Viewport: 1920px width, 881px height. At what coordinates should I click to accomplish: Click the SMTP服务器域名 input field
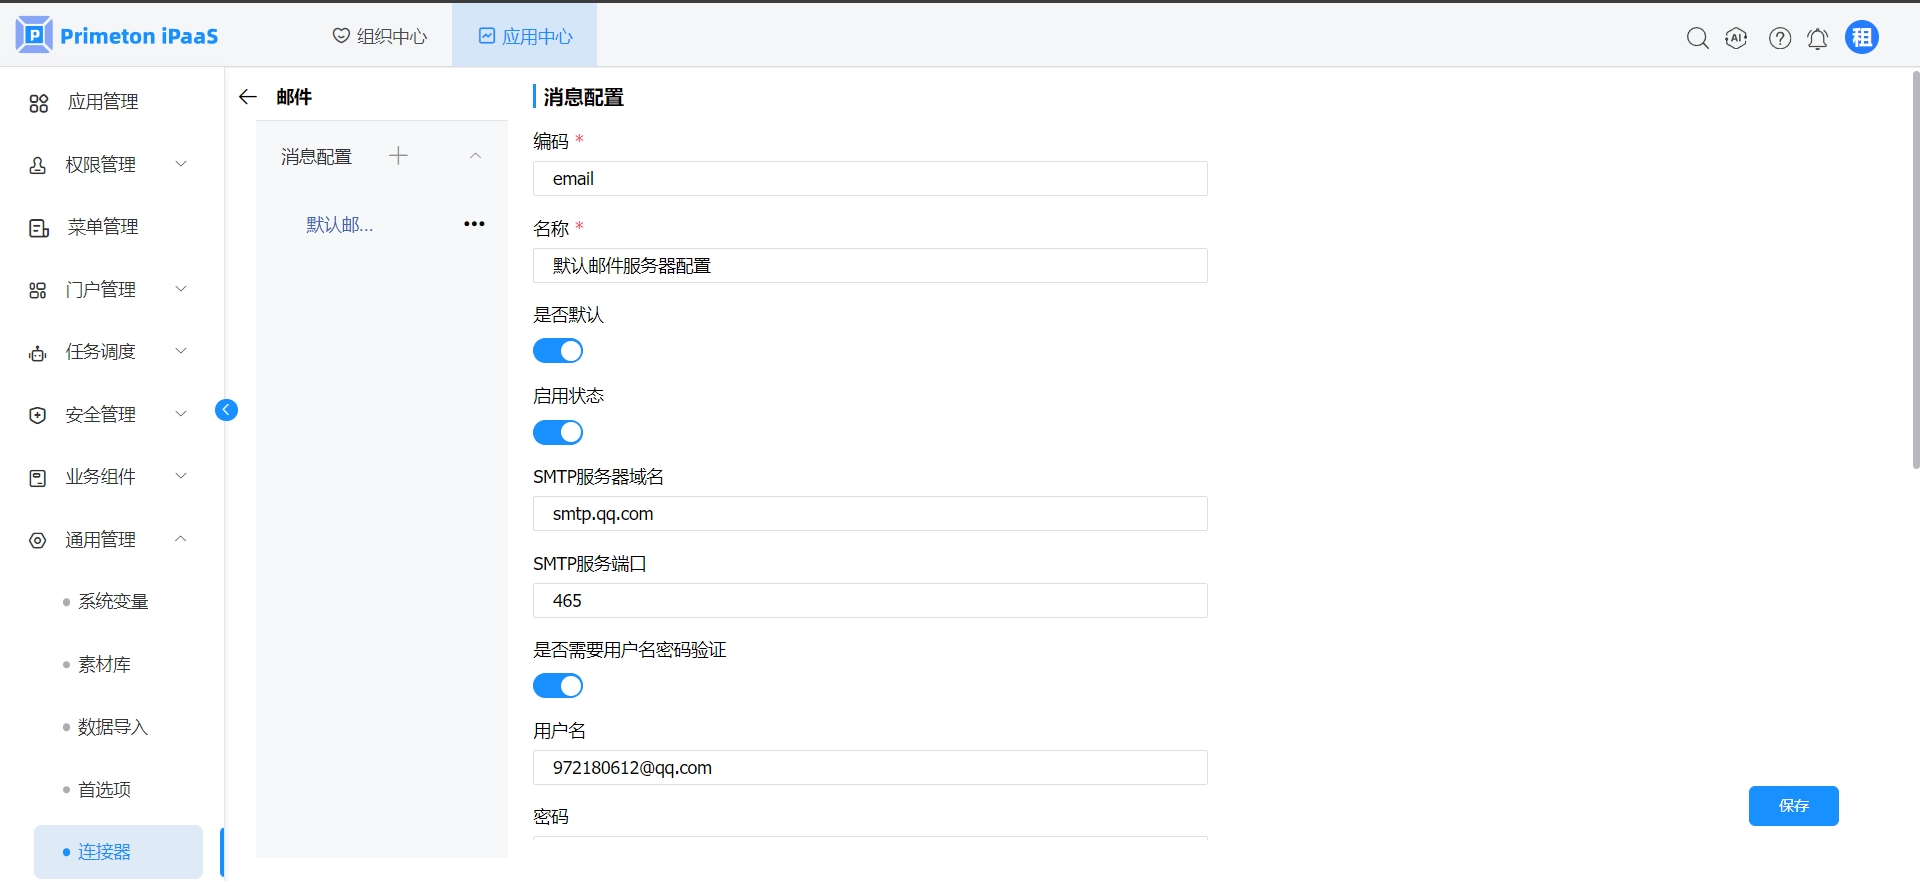pyautogui.click(x=869, y=514)
